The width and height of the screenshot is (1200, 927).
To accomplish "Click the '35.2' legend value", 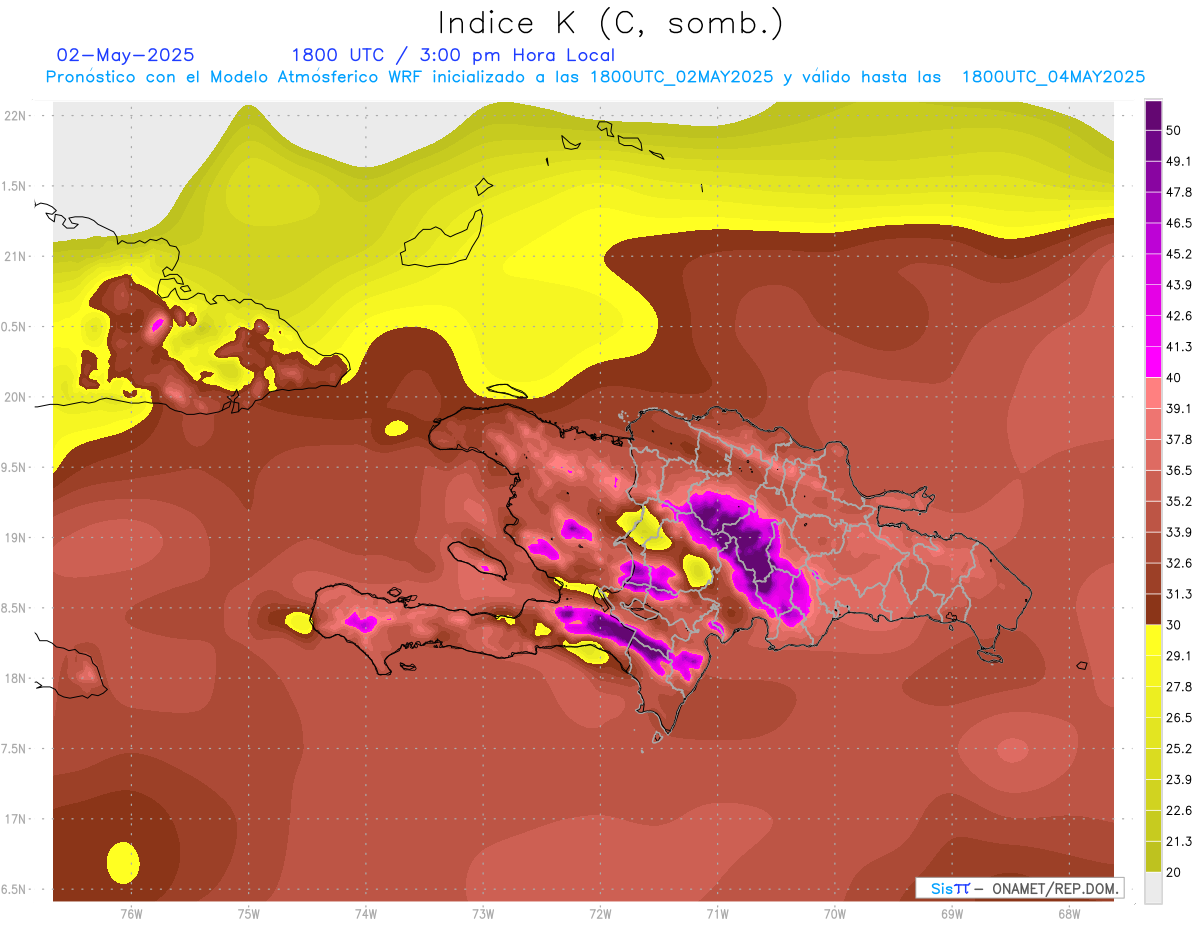I will pyautogui.click(x=1179, y=501).
